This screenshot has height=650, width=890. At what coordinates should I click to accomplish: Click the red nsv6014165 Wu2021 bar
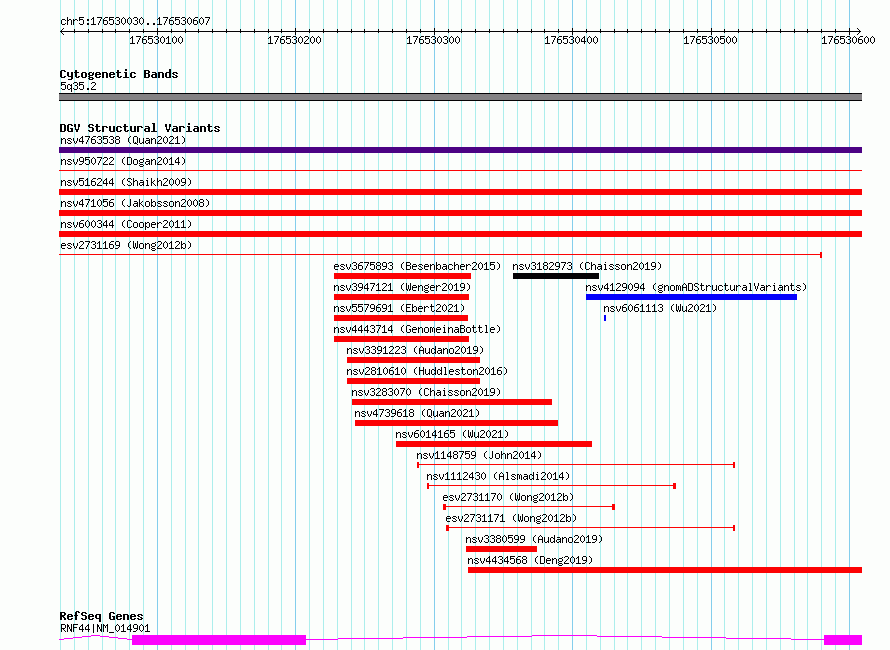pos(494,444)
